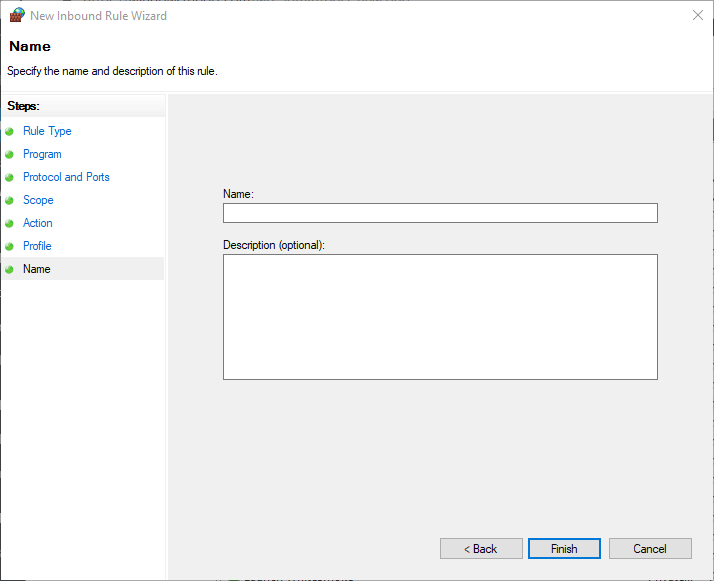Screen dimensions: 714x581
Task: Return to the Scope step link
Action: click(38, 200)
